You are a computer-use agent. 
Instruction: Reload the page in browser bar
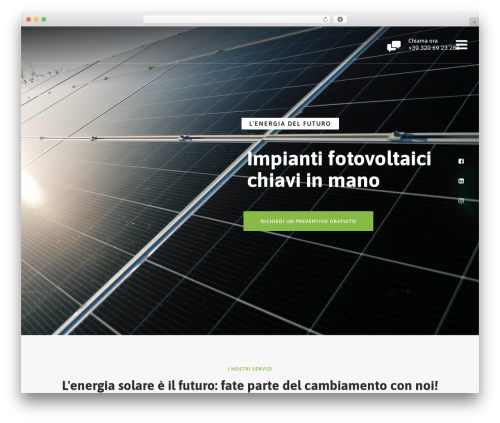(325, 20)
